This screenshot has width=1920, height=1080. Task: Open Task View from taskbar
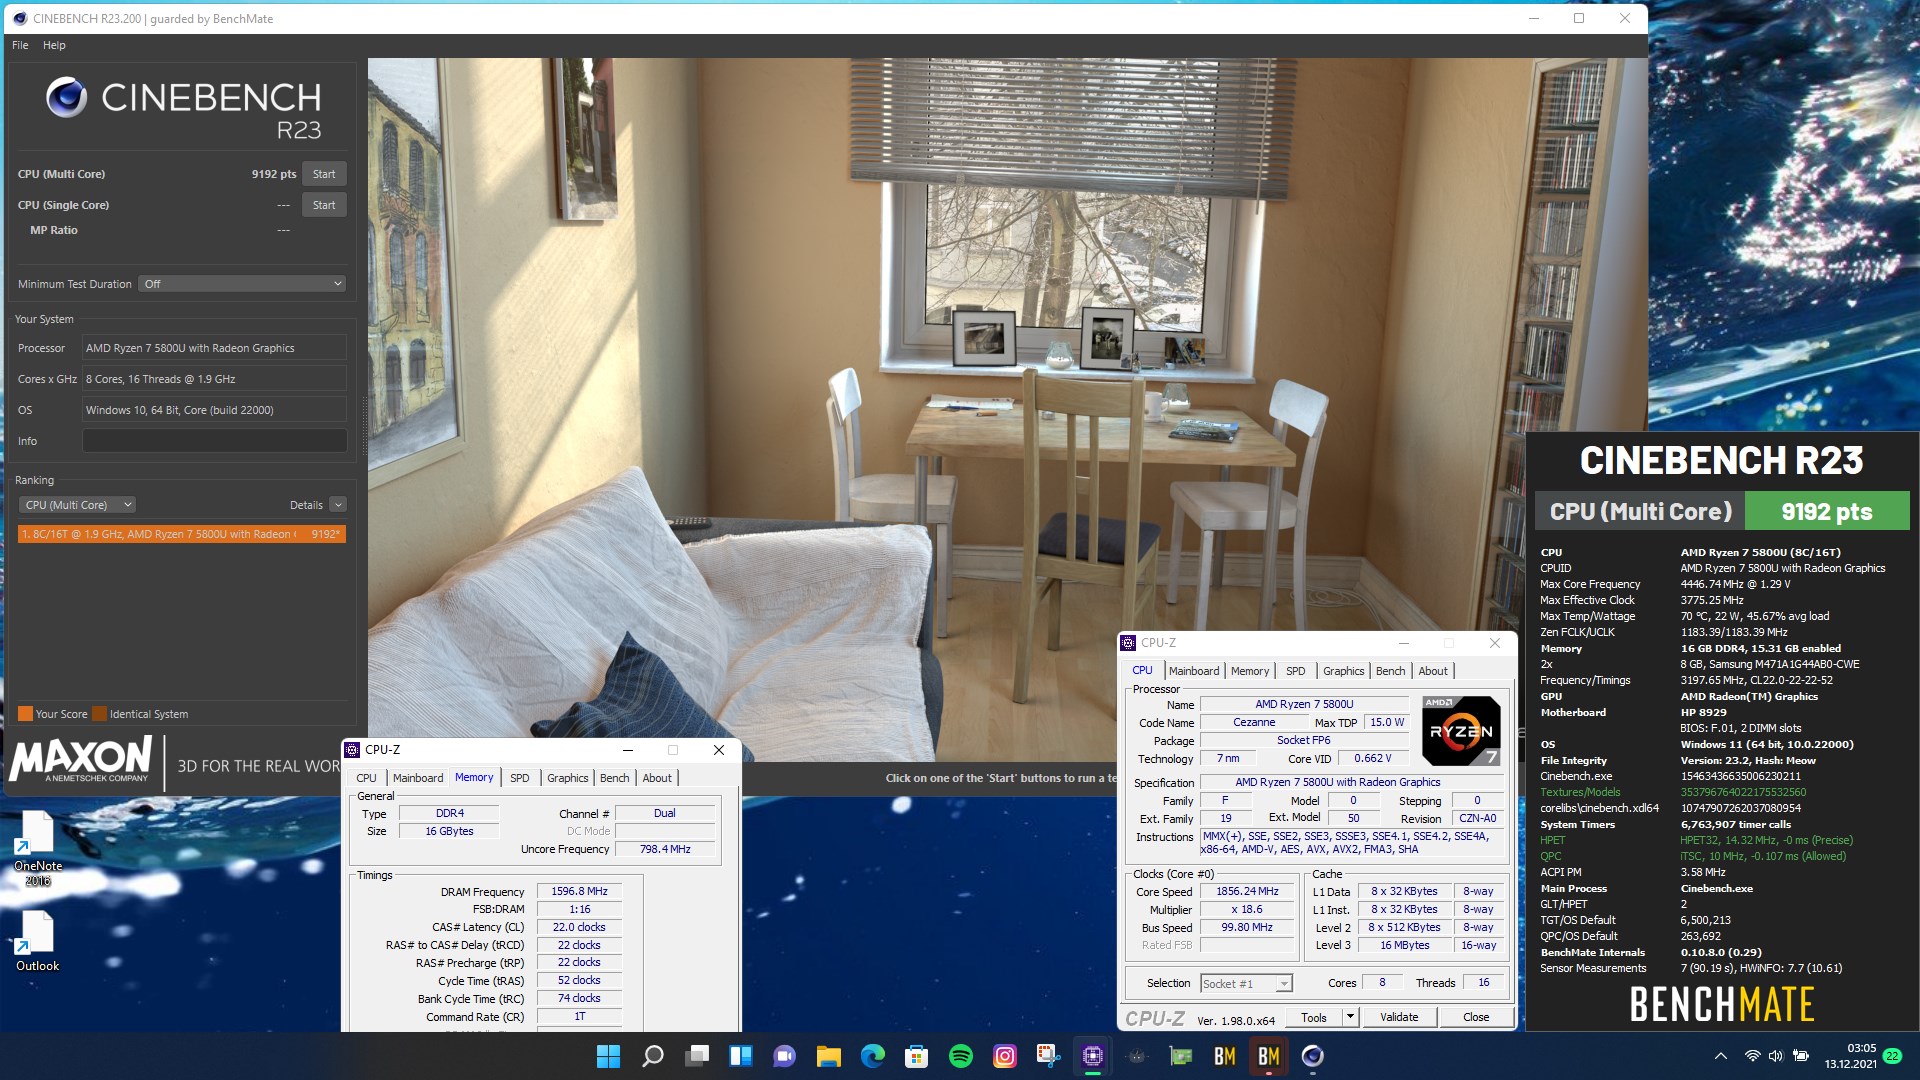697,1056
